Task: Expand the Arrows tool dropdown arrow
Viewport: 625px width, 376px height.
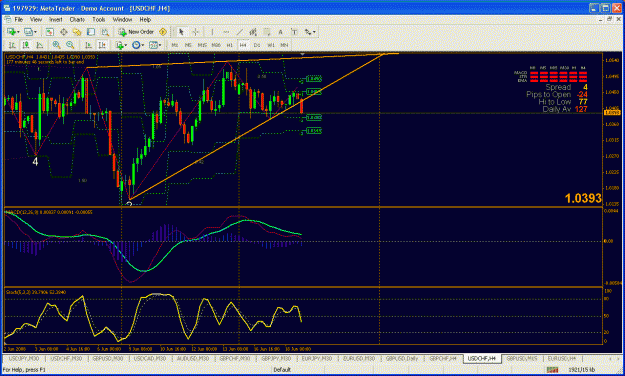Action: click(314, 32)
